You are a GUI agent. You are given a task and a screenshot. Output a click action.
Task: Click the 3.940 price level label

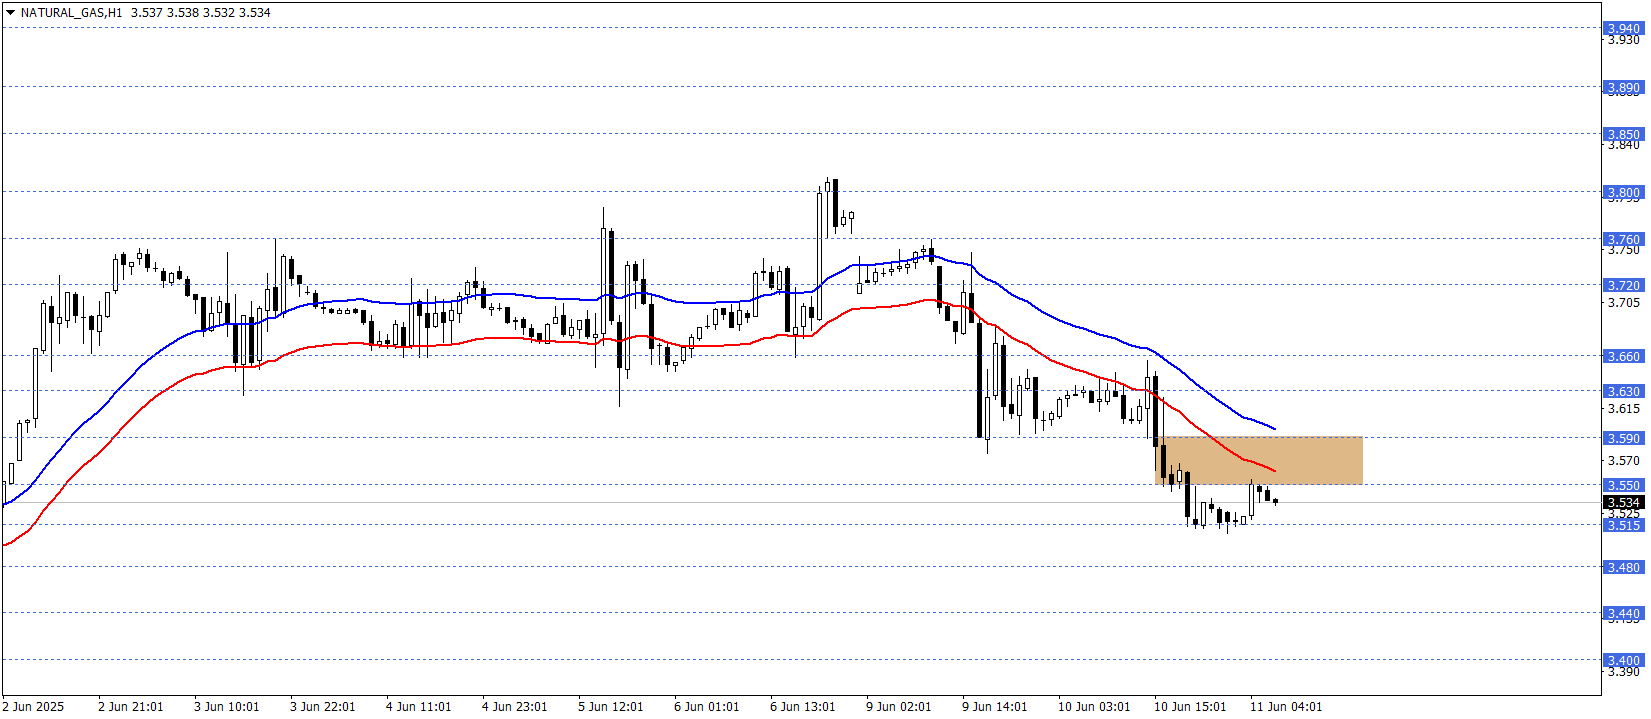1624,29
